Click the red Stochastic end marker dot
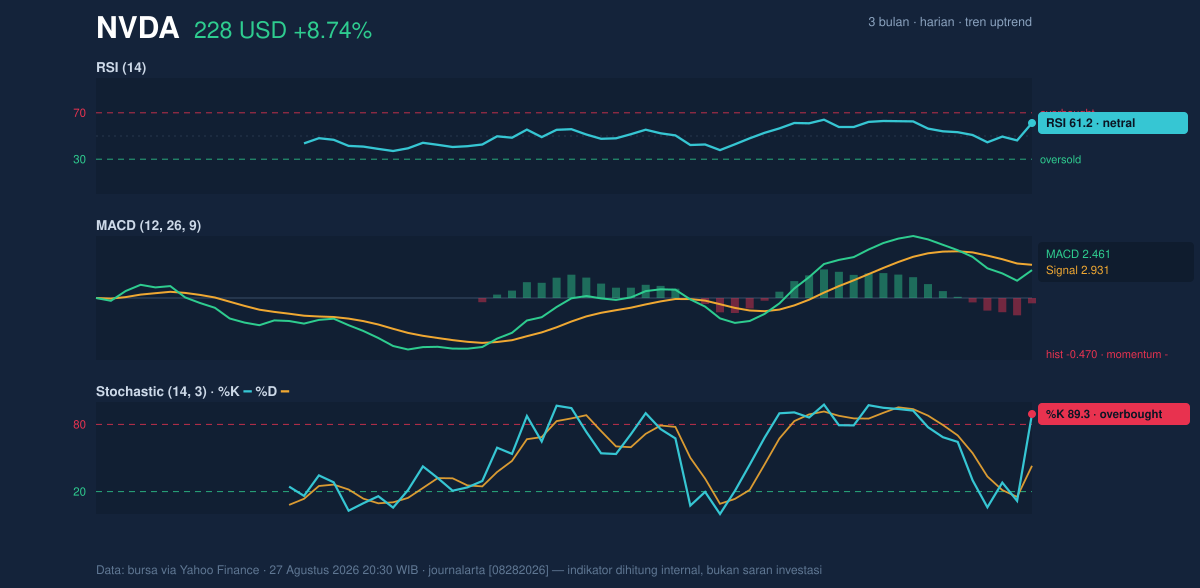The height and width of the screenshot is (588, 1200). pyautogui.click(x=1032, y=414)
